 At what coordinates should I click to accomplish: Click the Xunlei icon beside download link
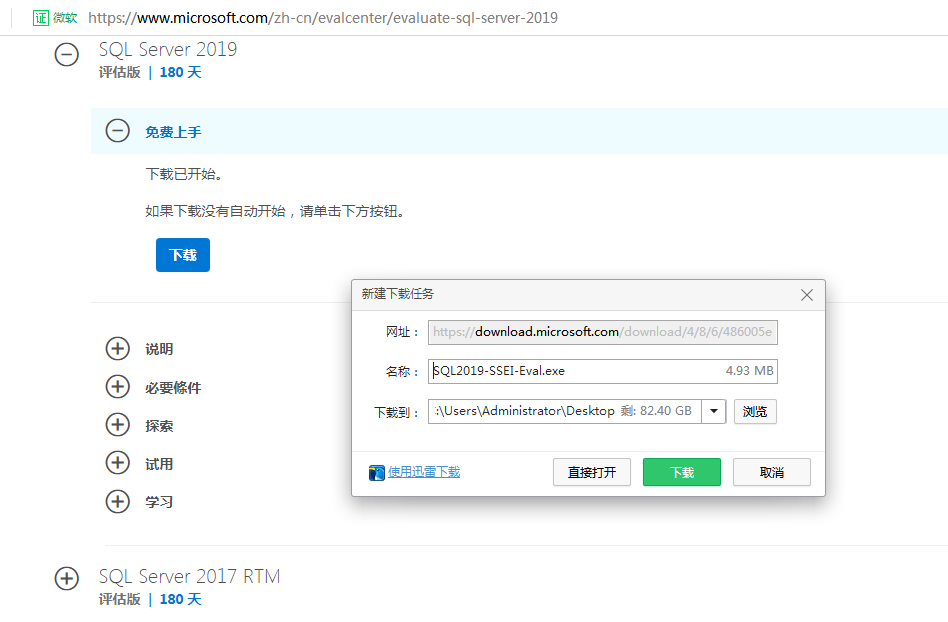point(377,473)
